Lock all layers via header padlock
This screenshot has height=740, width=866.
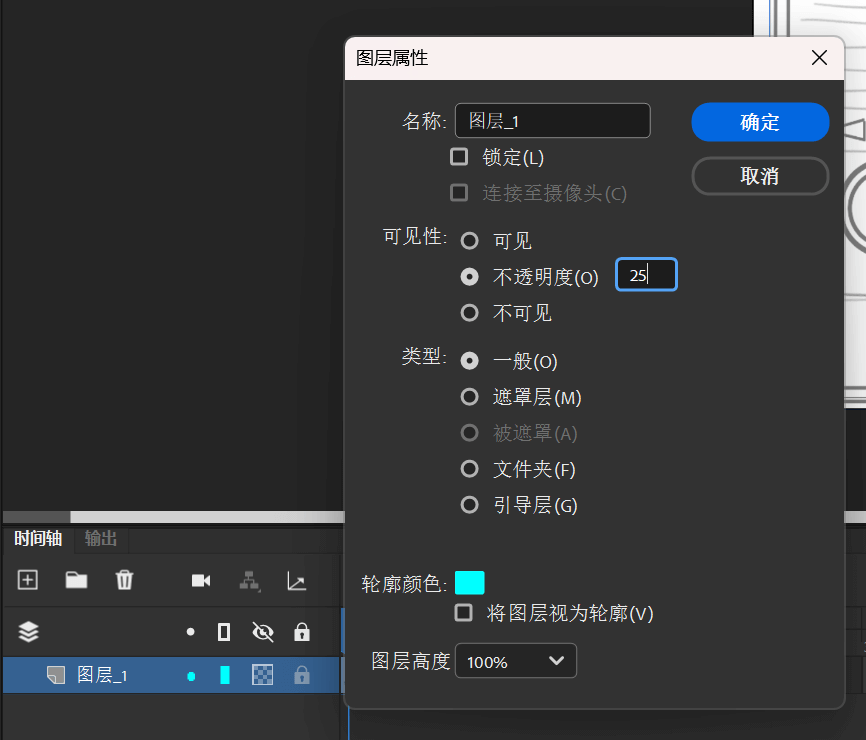[x=302, y=632]
